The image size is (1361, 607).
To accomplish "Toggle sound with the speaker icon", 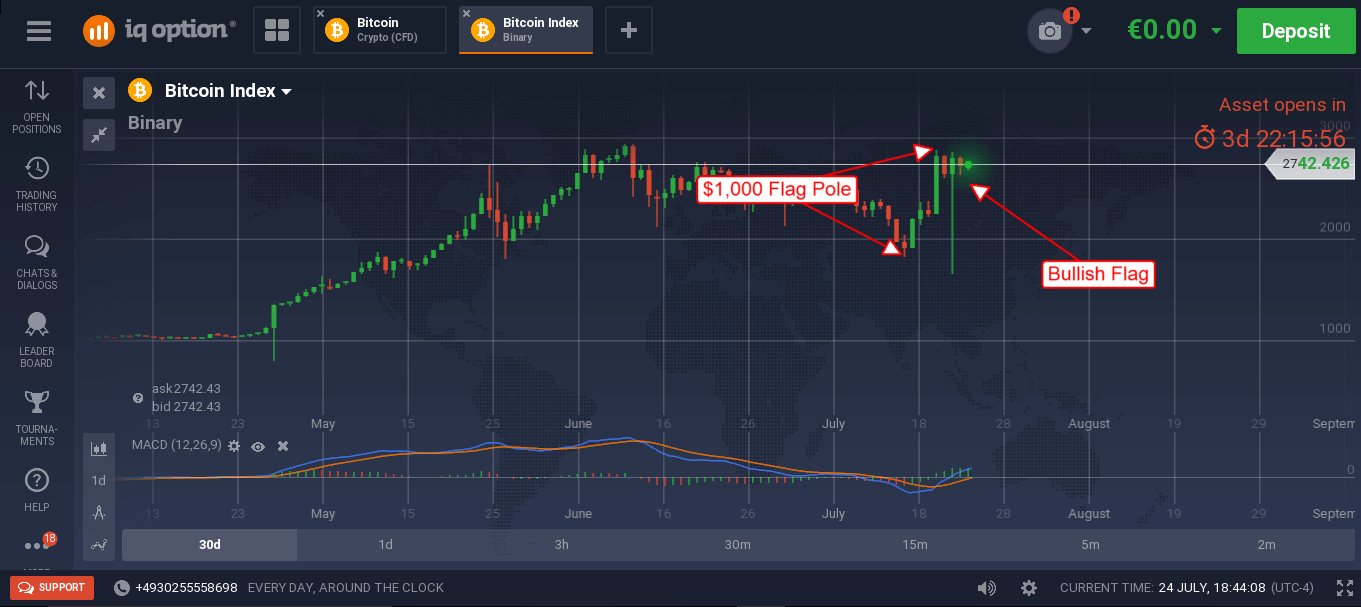I will 987,588.
